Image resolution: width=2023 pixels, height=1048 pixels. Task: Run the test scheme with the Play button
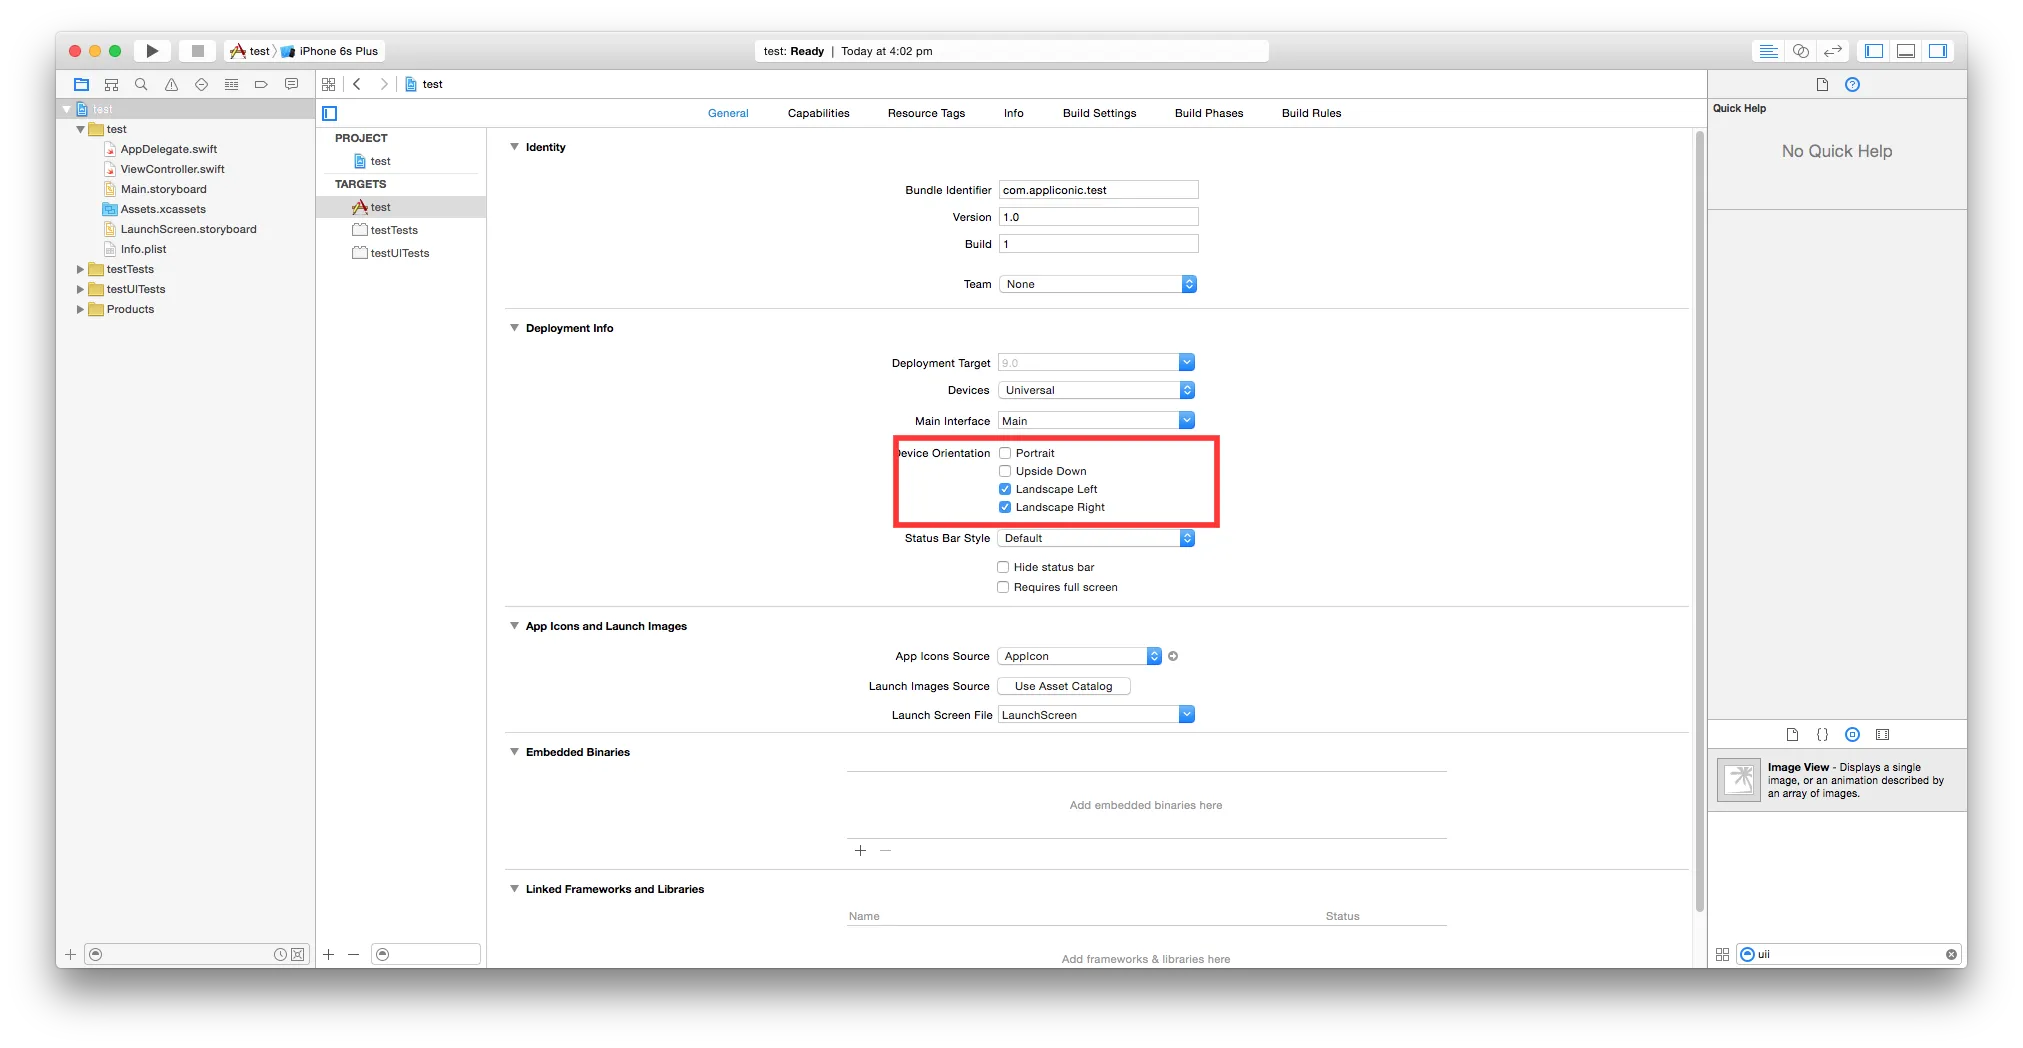click(152, 51)
